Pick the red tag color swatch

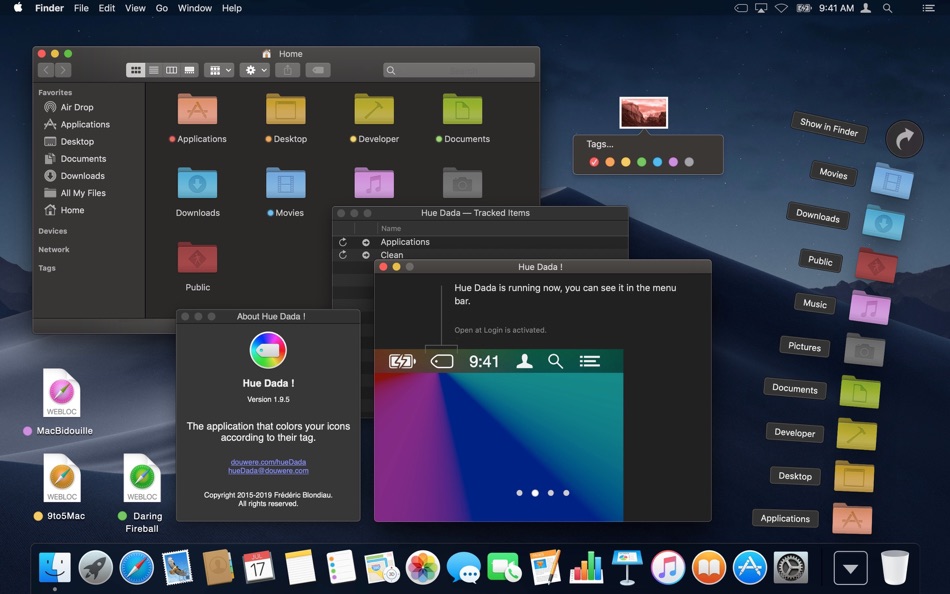click(594, 162)
